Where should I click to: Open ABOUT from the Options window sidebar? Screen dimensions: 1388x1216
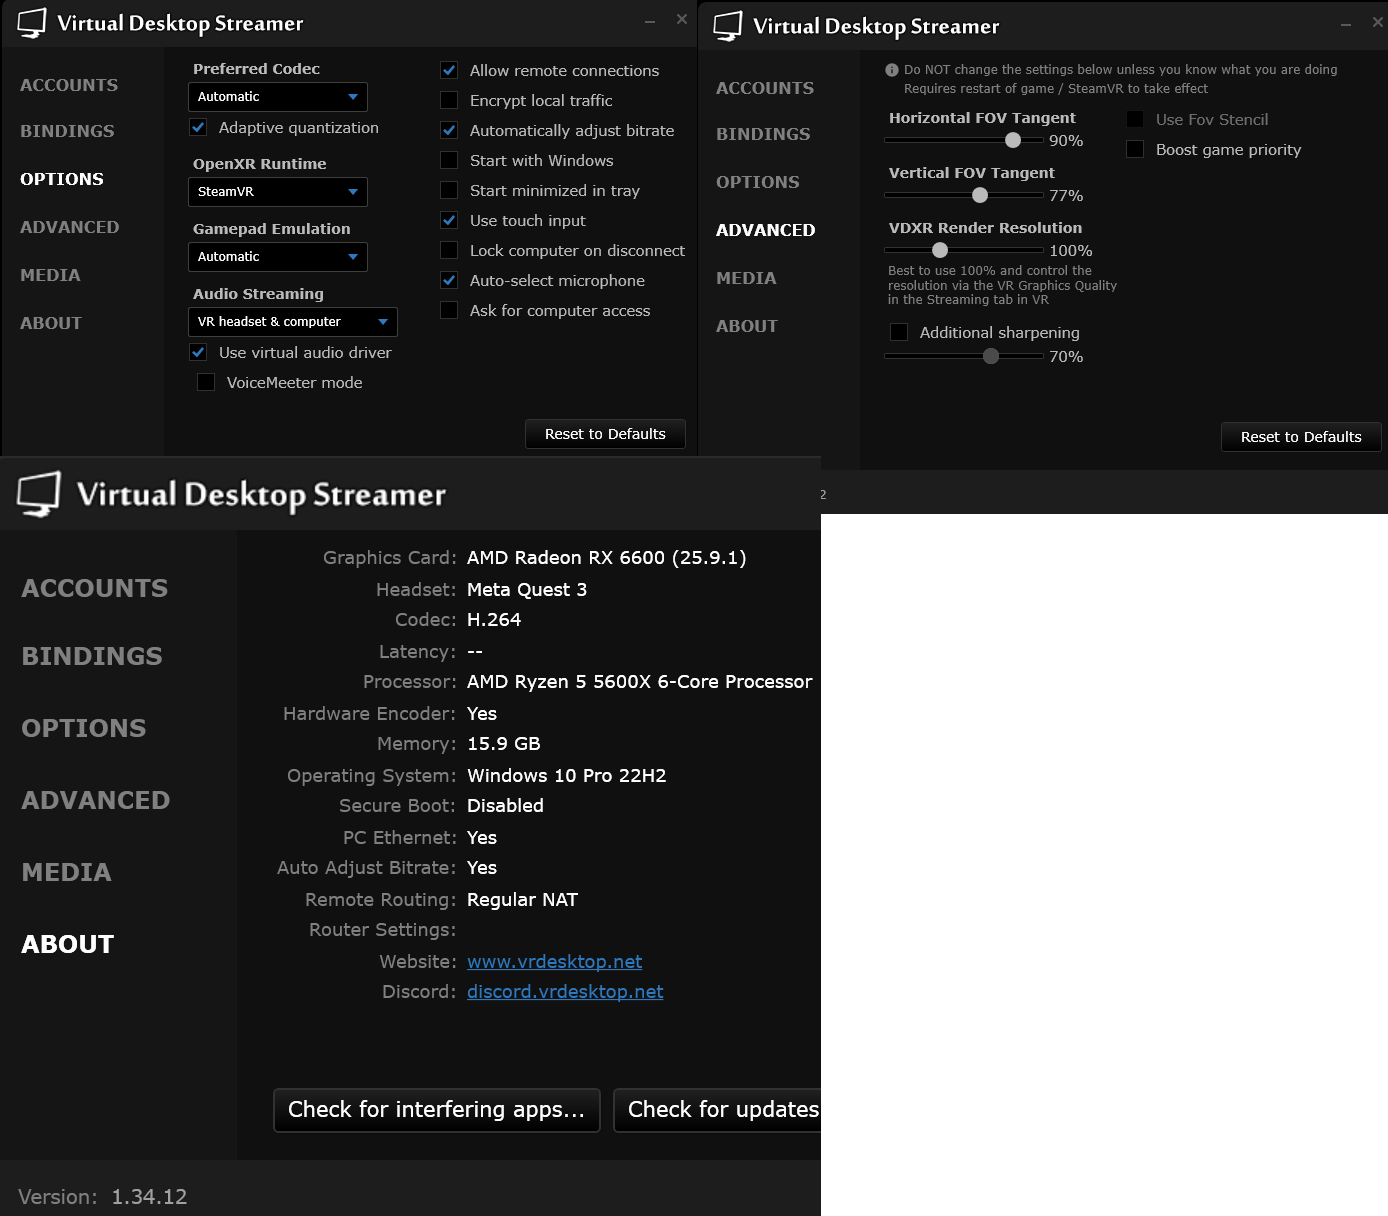click(51, 324)
